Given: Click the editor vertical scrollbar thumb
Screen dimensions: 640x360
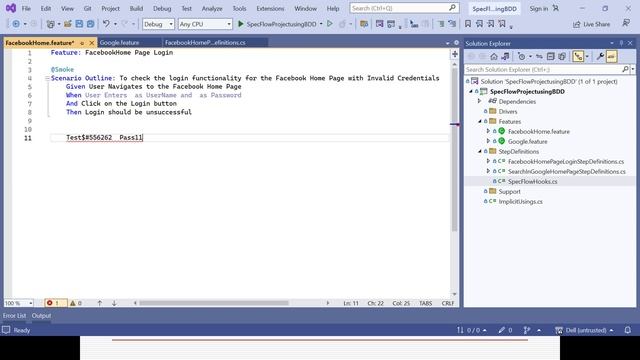Looking at the screenshot, I should [454, 149].
